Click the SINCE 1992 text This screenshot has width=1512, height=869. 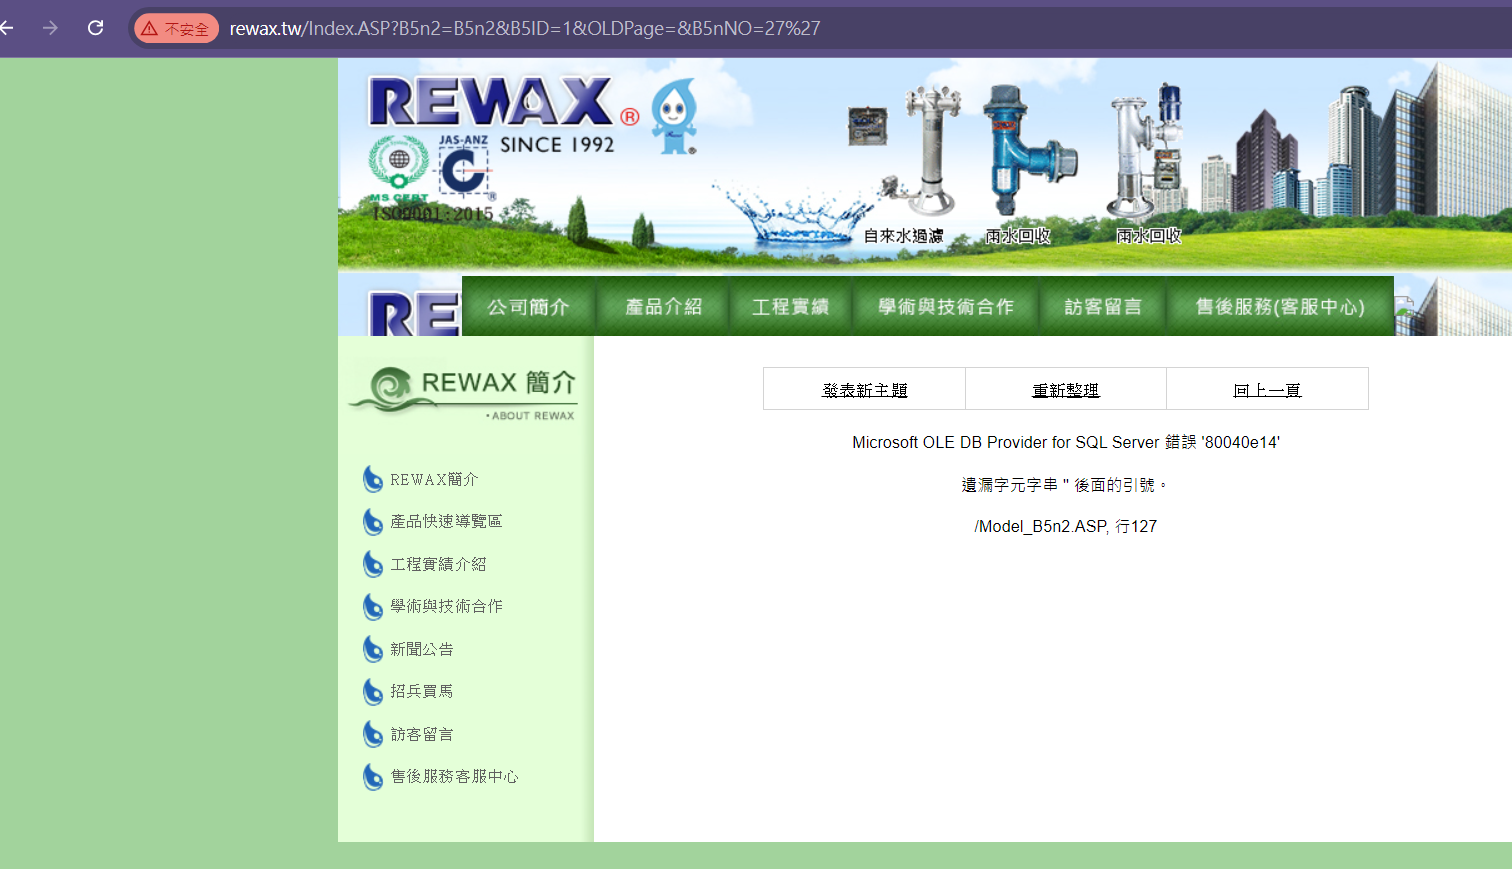(557, 145)
